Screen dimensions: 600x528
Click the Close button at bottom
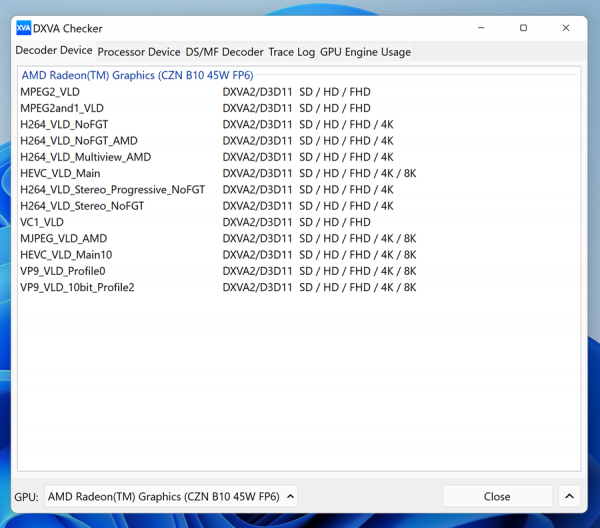(497, 496)
